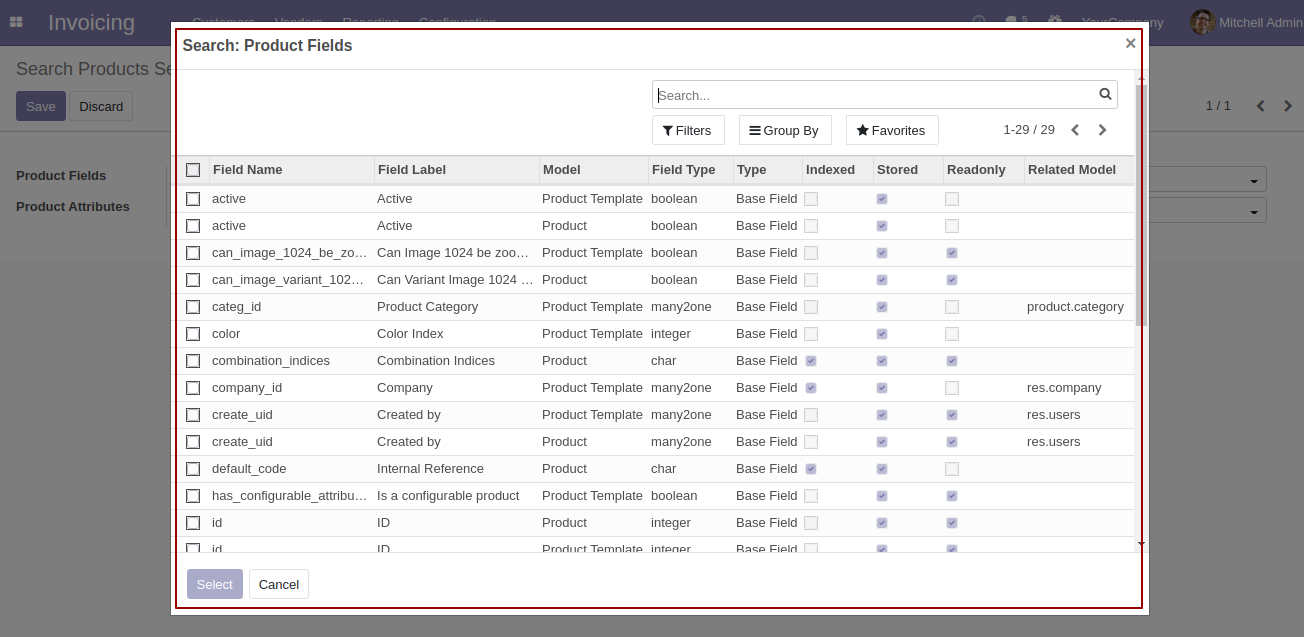The width and height of the screenshot is (1304, 637).
Task: Click 'Combination Indices' label cell
Action: (436, 361)
